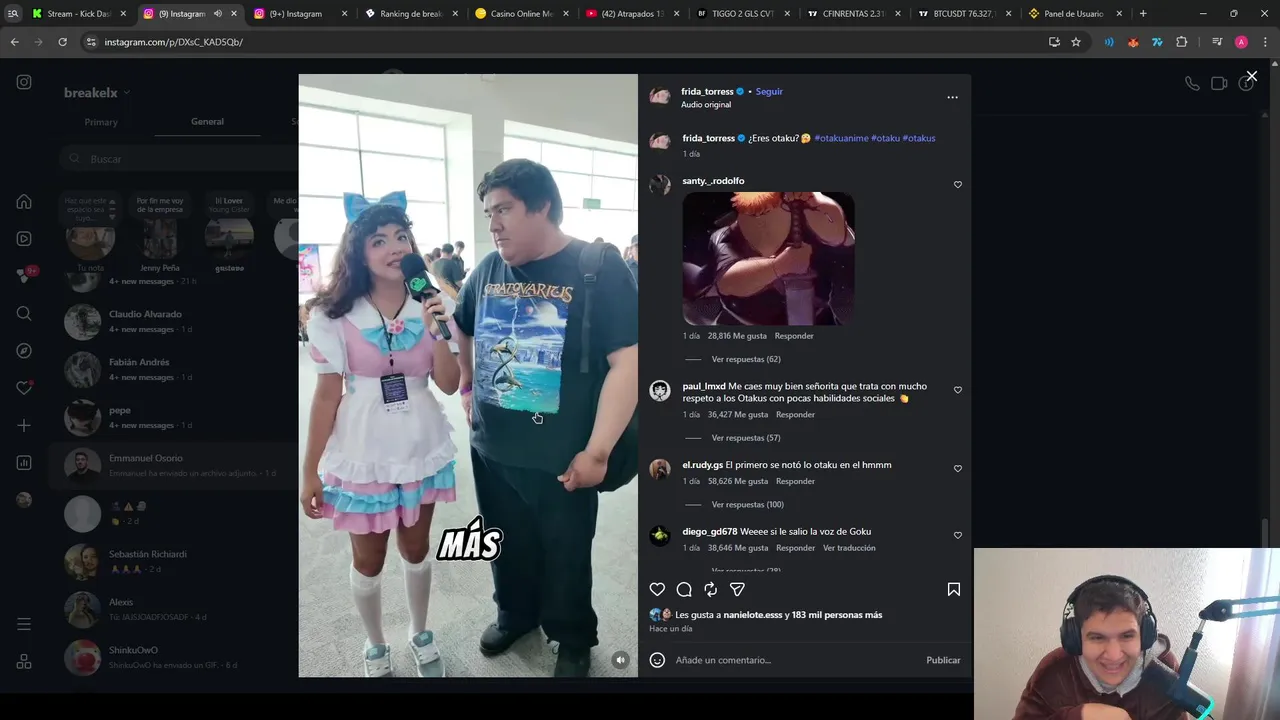Toggle the video sound speaker button
The width and height of the screenshot is (1280, 720).
[620, 660]
